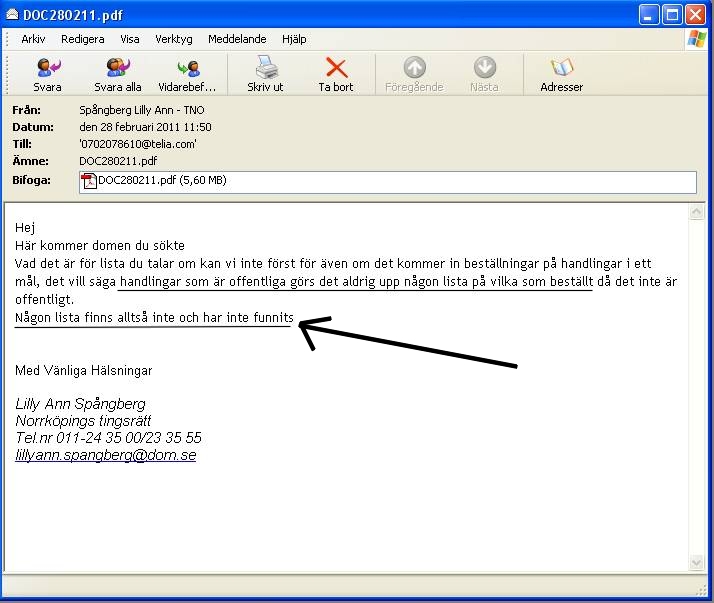Image resolution: width=714 pixels, height=603 pixels.
Task: Open the Meddelande menu
Action: coord(237,39)
